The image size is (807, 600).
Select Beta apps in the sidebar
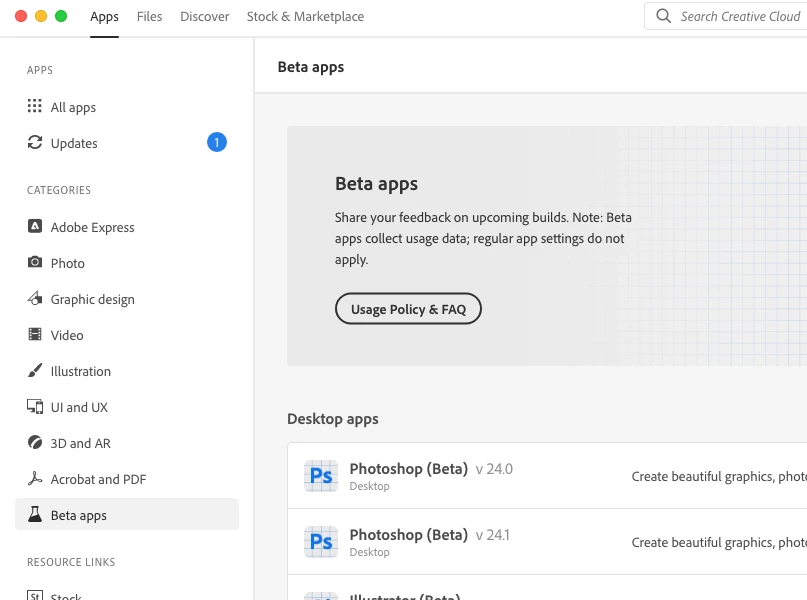127,514
